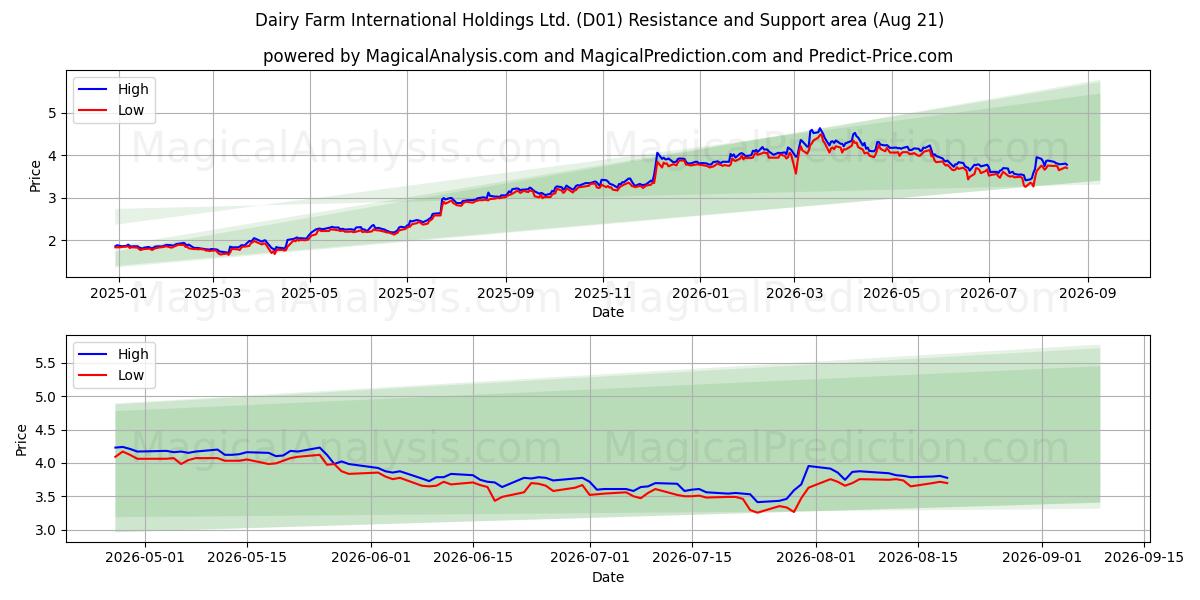Image resolution: width=1200 pixels, height=600 pixels.
Task: Click the '2026-06-01' x-axis label in the bottom chart
Action: tap(371, 559)
